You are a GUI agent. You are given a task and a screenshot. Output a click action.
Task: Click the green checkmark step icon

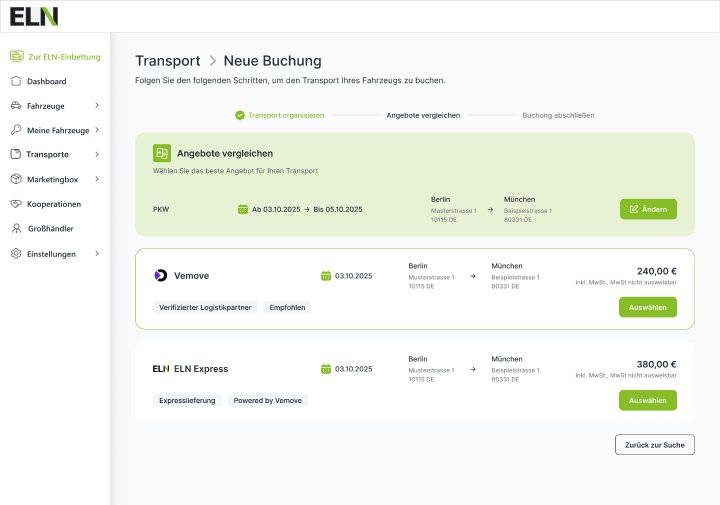[240, 115]
